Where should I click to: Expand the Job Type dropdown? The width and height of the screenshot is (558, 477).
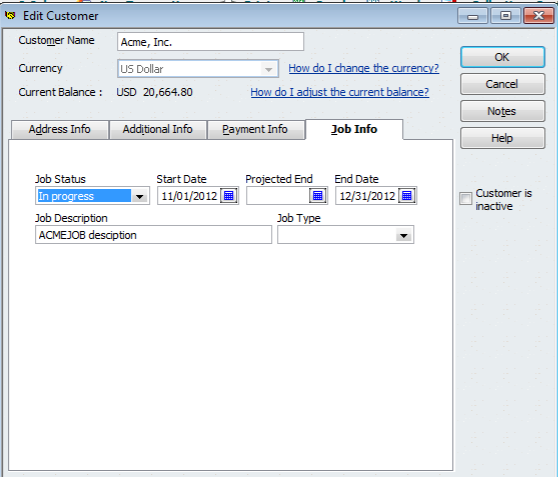(404, 235)
